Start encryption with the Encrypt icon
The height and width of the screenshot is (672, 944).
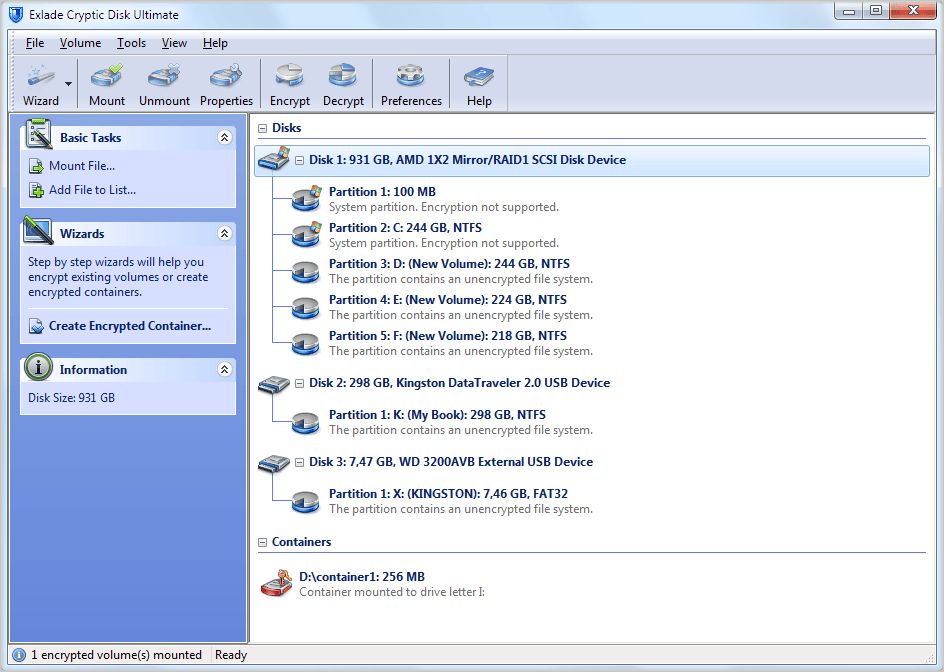(289, 83)
